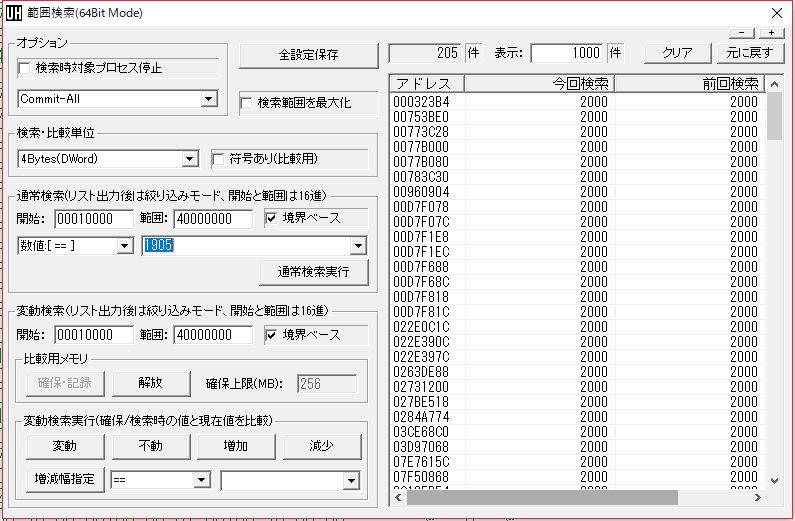This screenshot has height=521, width=795.
Task: Click the アドレス column header
Action: tap(427, 84)
